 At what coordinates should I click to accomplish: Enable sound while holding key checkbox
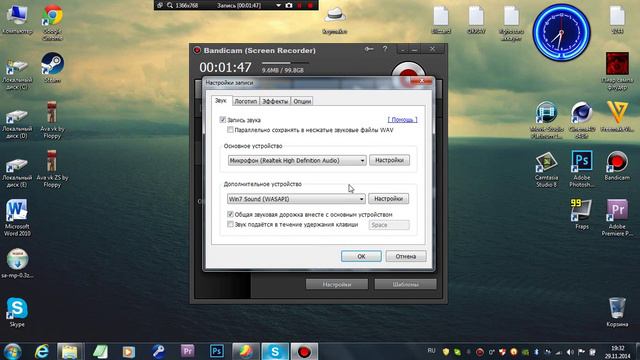coord(230,224)
